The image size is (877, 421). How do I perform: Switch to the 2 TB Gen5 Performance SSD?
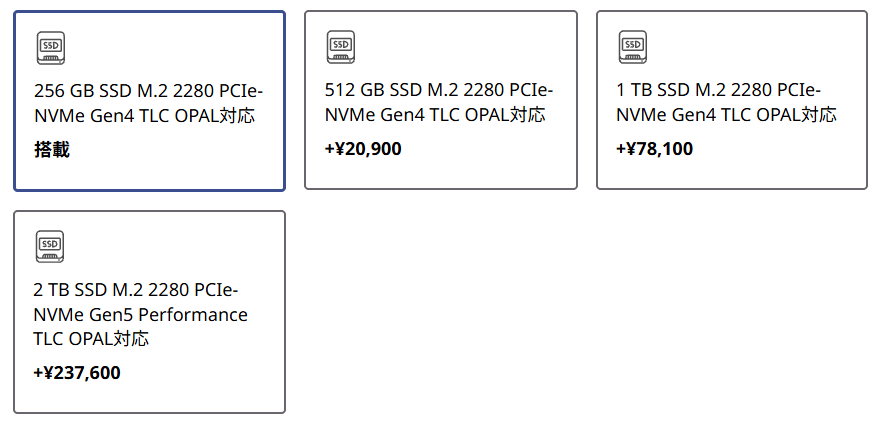pyautogui.click(x=149, y=312)
